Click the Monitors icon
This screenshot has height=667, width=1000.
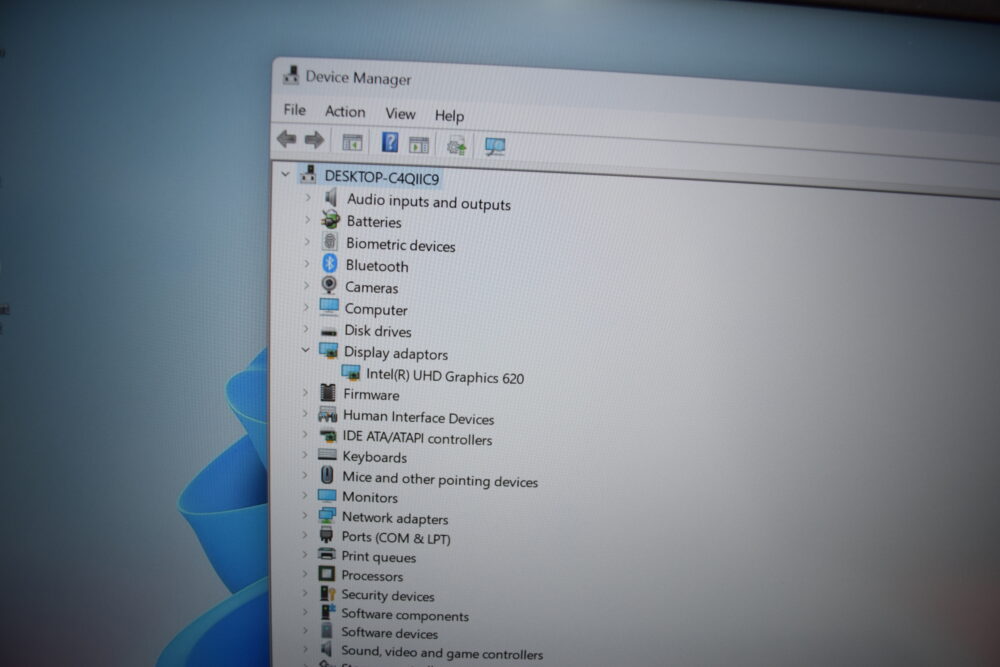(327, 495)
